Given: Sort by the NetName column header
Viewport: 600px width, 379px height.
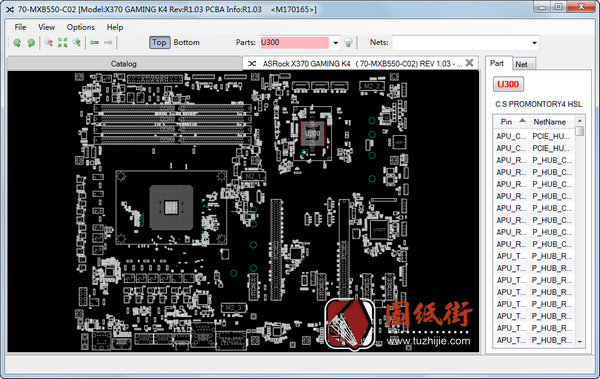Looking at the screenshot, I should 552,122.
